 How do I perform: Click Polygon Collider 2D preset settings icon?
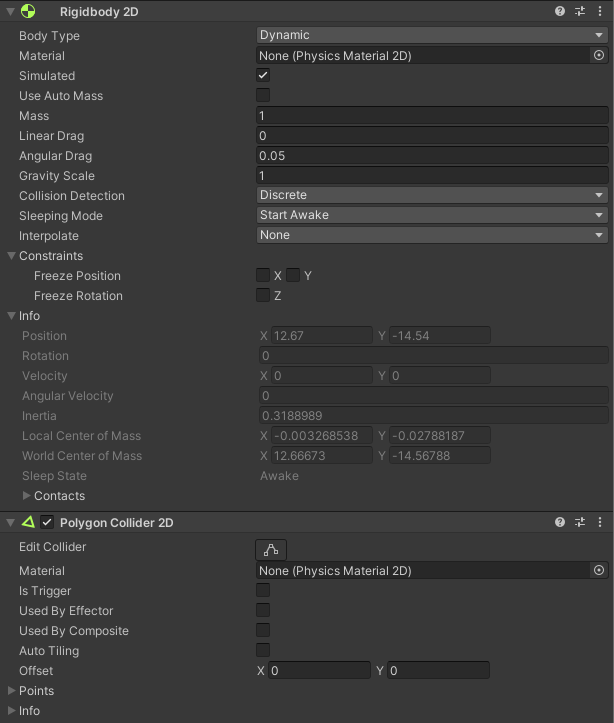point(580,522)
